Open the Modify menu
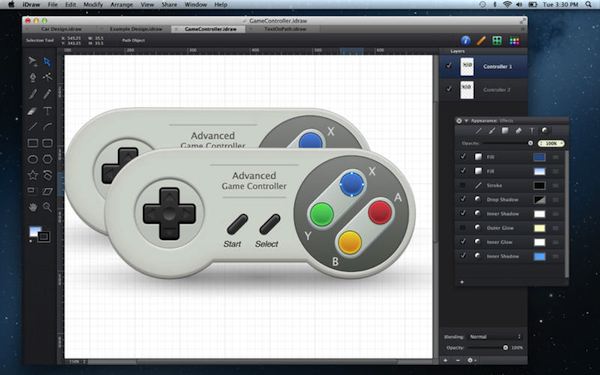 click(x=93, y=5)
